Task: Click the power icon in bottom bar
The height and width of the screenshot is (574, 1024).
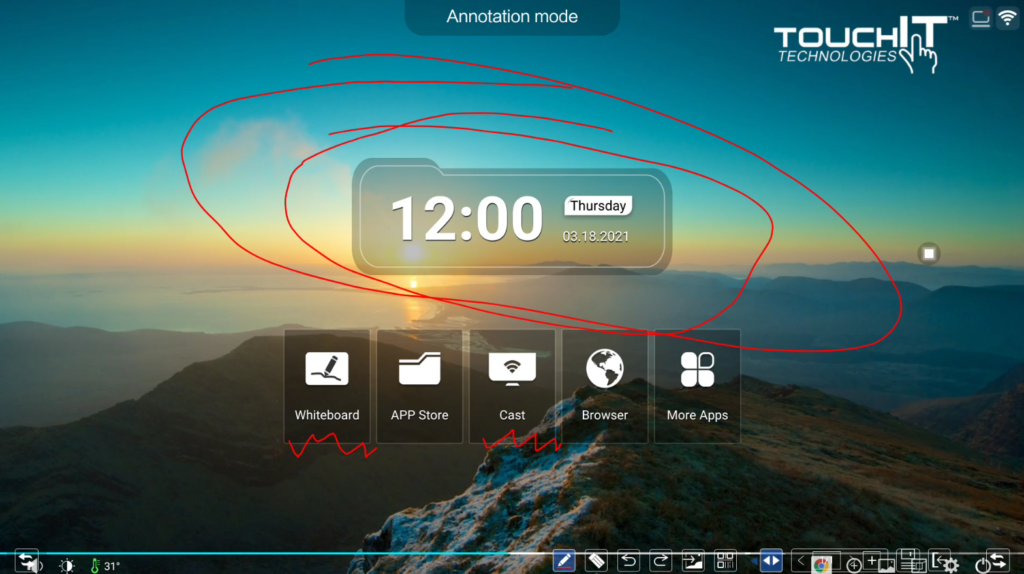Action: [x=983, y=566]
